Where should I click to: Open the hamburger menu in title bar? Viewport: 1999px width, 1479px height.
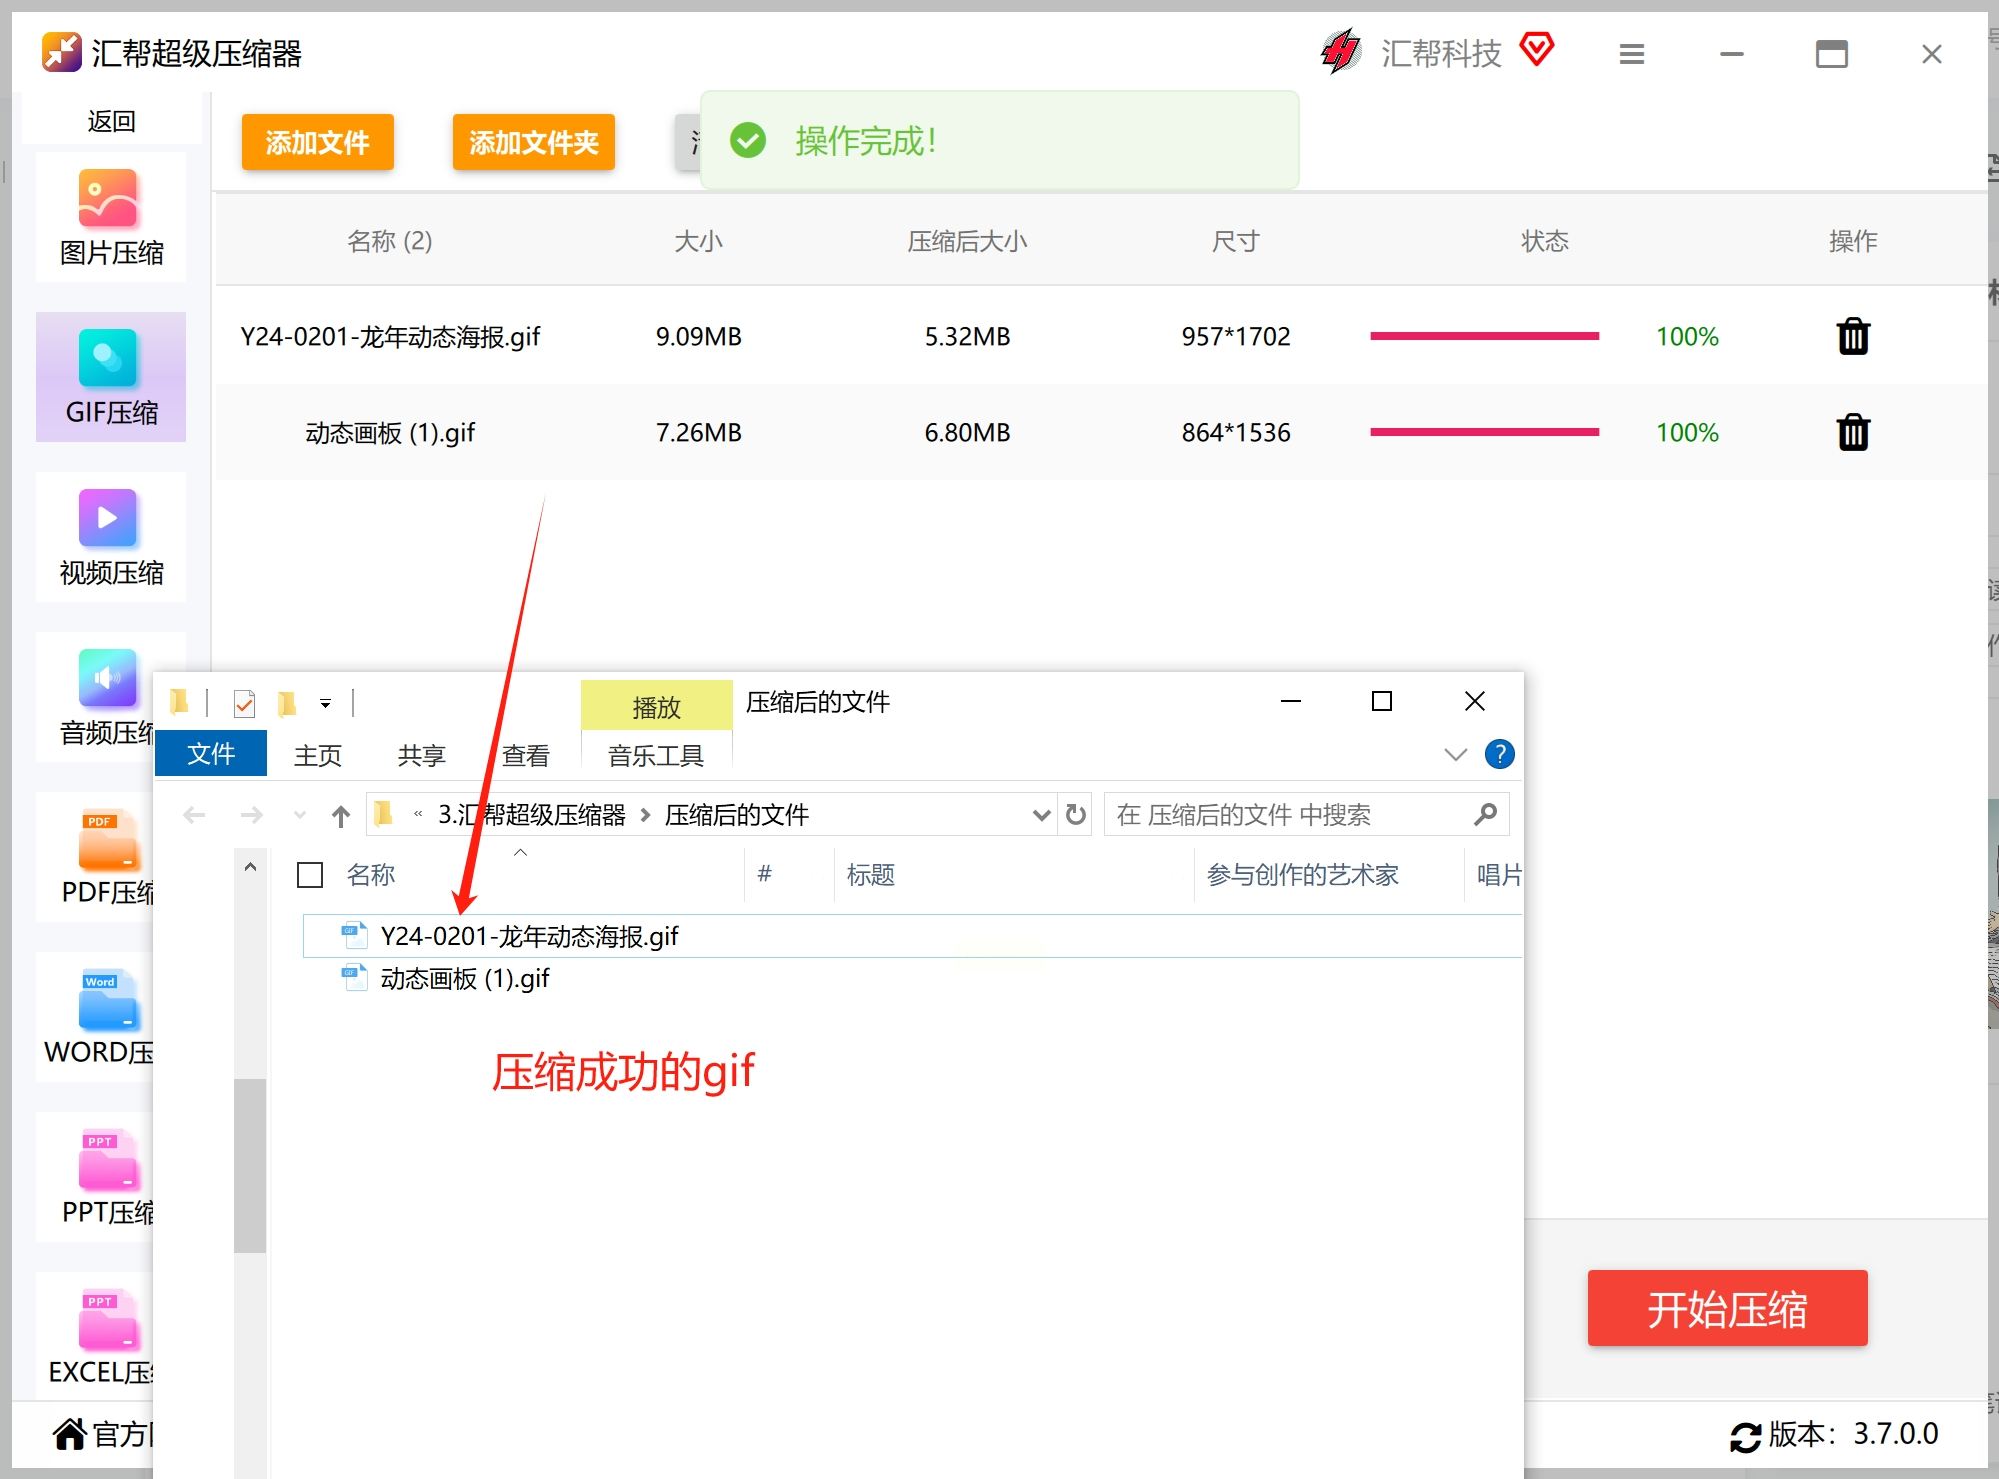[1631, 54]
